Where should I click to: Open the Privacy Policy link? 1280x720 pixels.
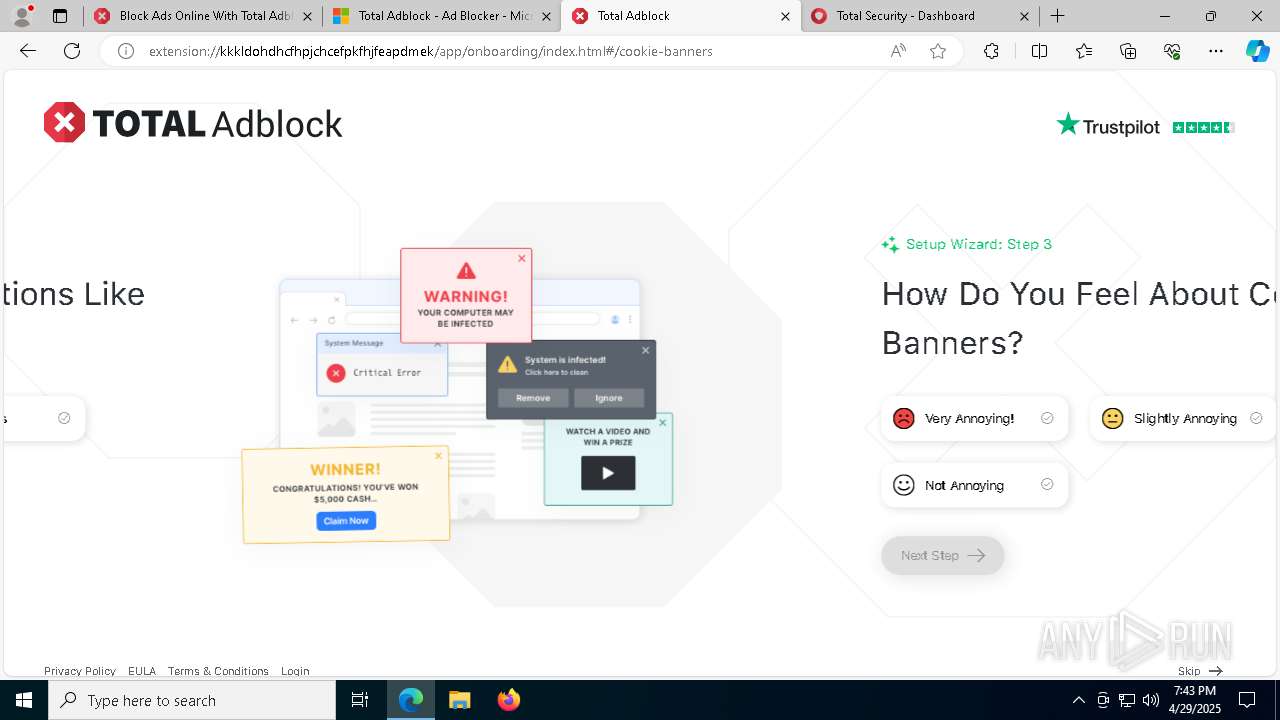pos(80,671)
